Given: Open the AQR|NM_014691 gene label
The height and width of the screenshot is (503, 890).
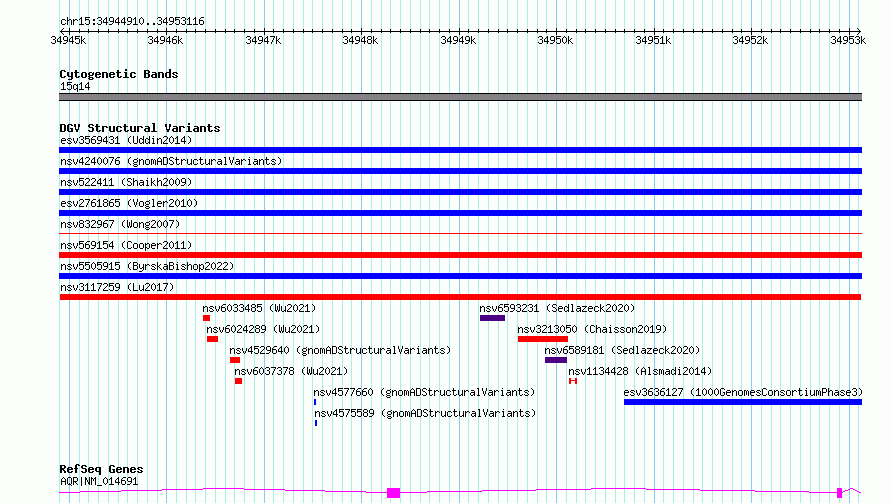Looking at the screenshot, I should [x=99, y=481].
